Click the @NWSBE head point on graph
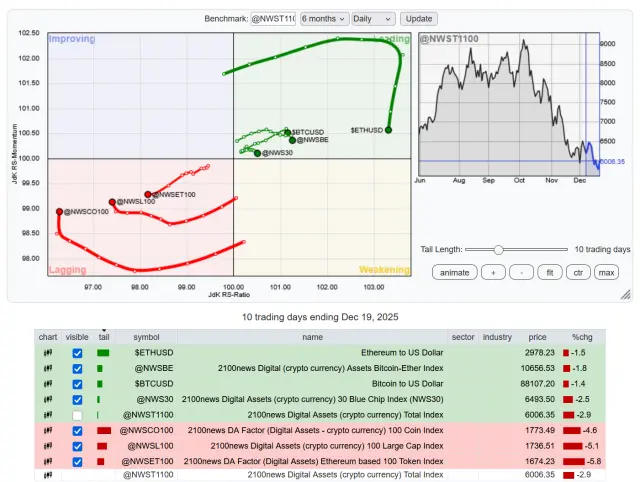640x482 pixels. coord(292,140)
